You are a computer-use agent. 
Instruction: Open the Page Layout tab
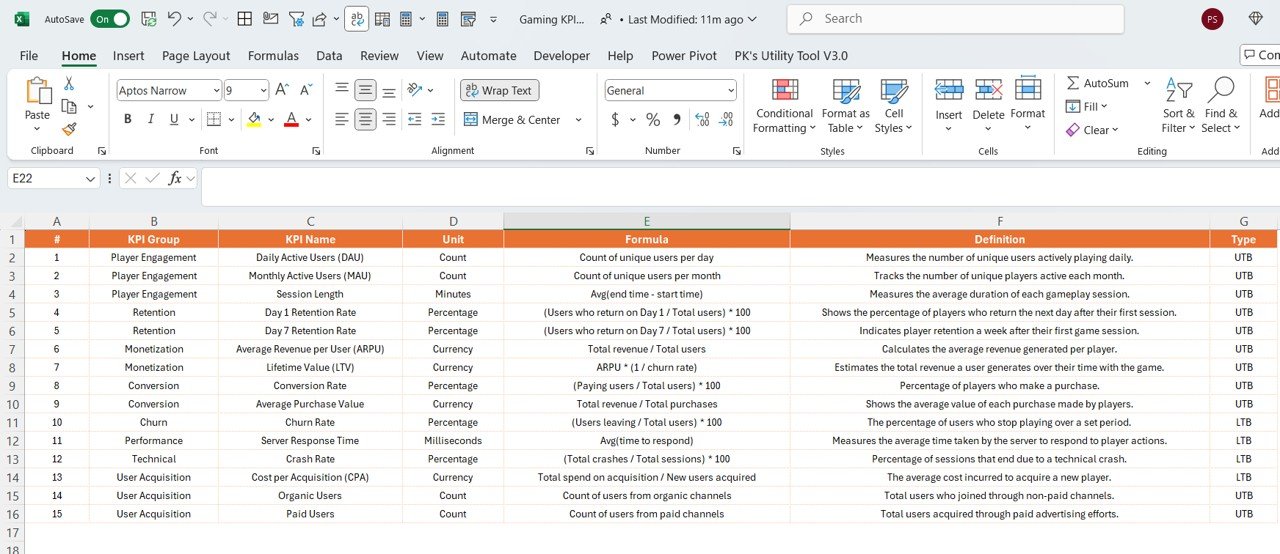pyautogui.click(x=196, y=56)
